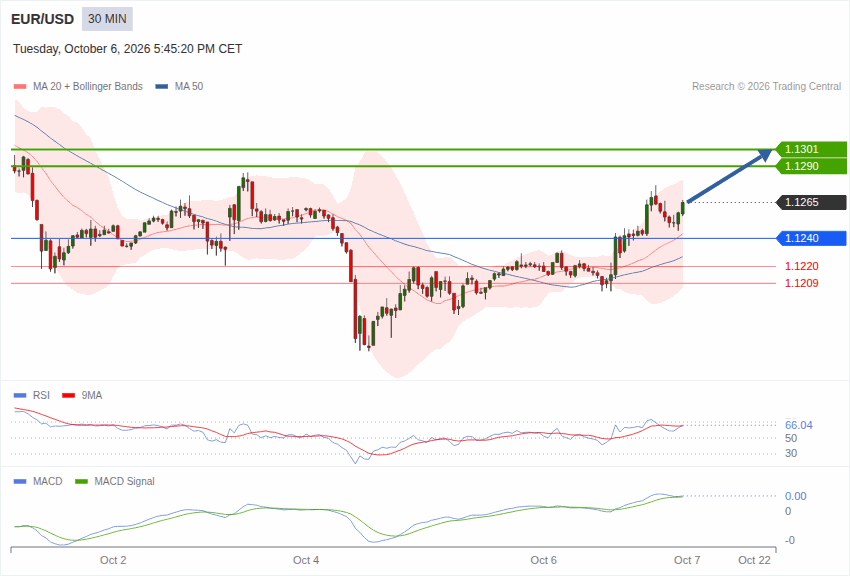Click the 30 MIN timeframe badge

[107, 19]
